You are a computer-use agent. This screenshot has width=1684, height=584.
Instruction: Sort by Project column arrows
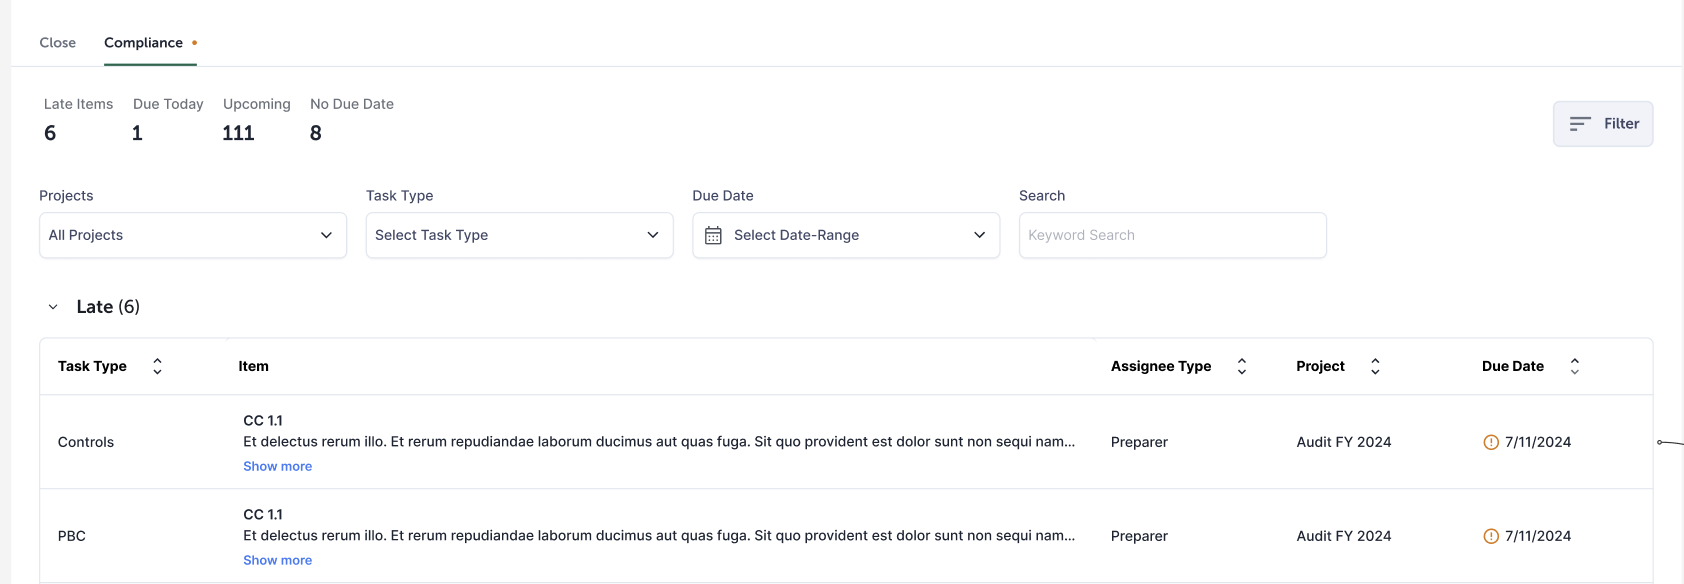(1375, 366)
